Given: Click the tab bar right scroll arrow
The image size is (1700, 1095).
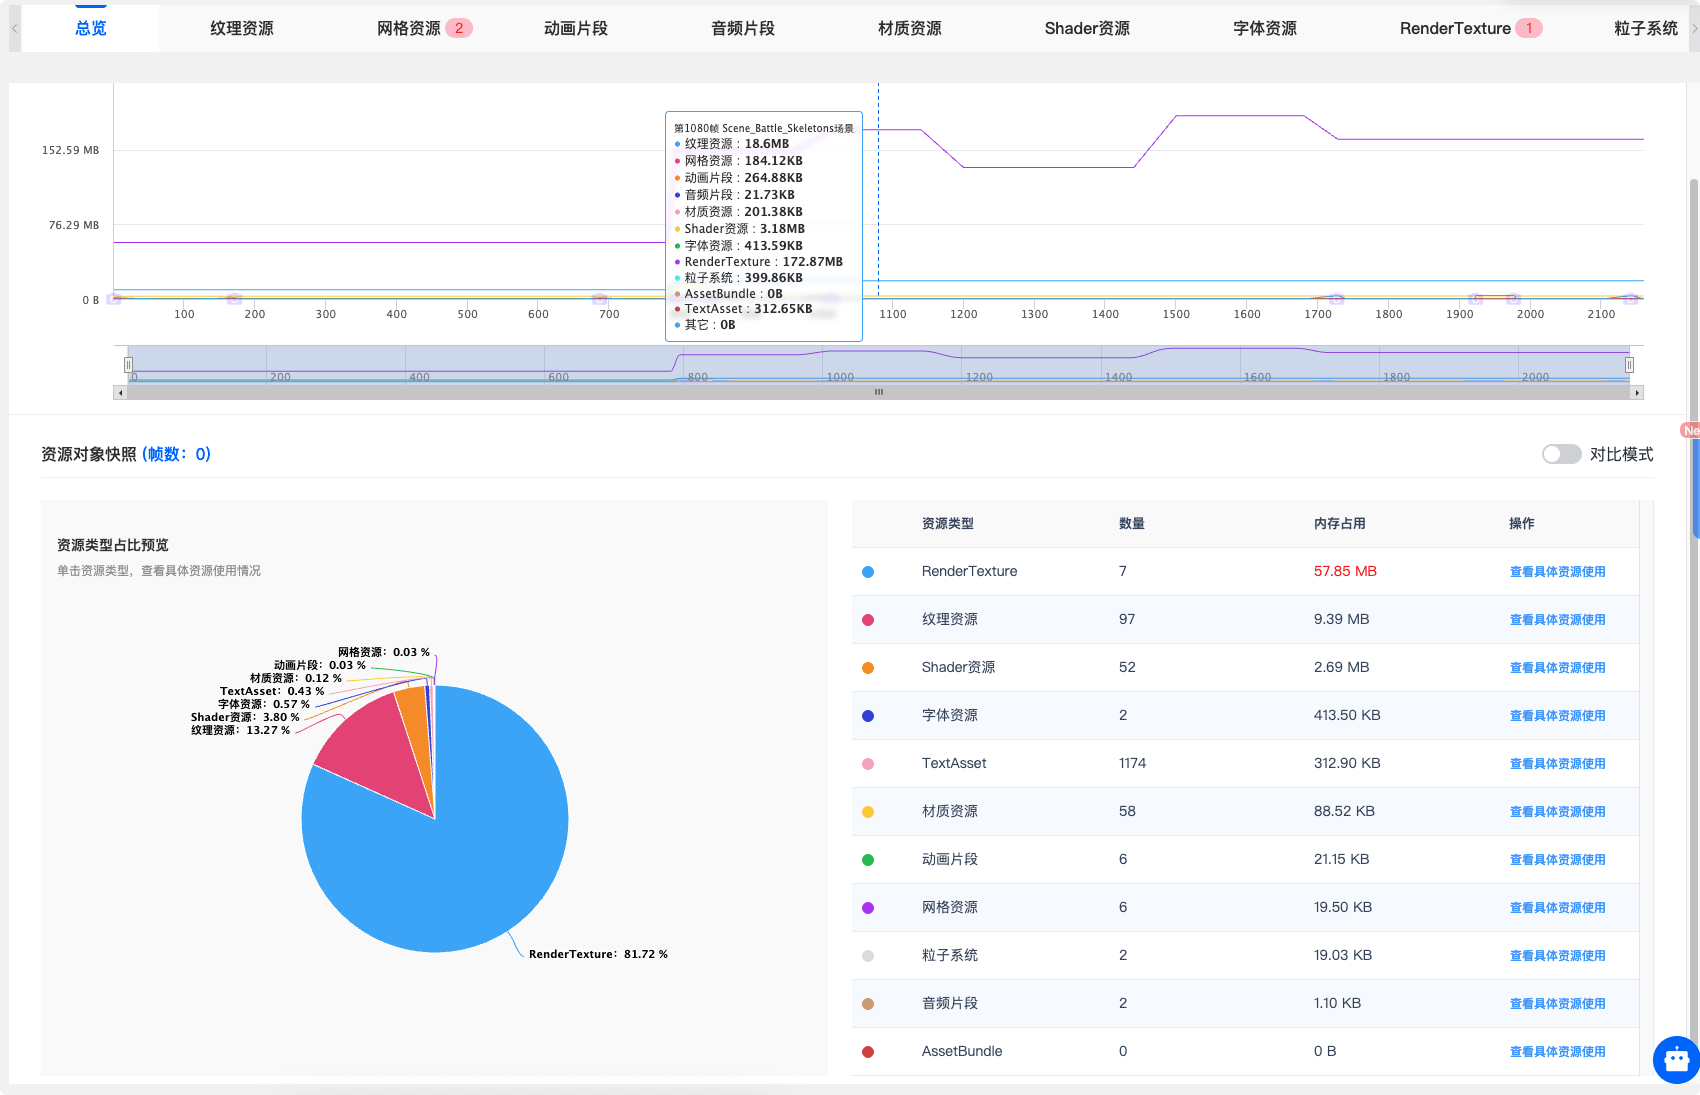Looking at the screenshot, I should (x=1693, y=29).
